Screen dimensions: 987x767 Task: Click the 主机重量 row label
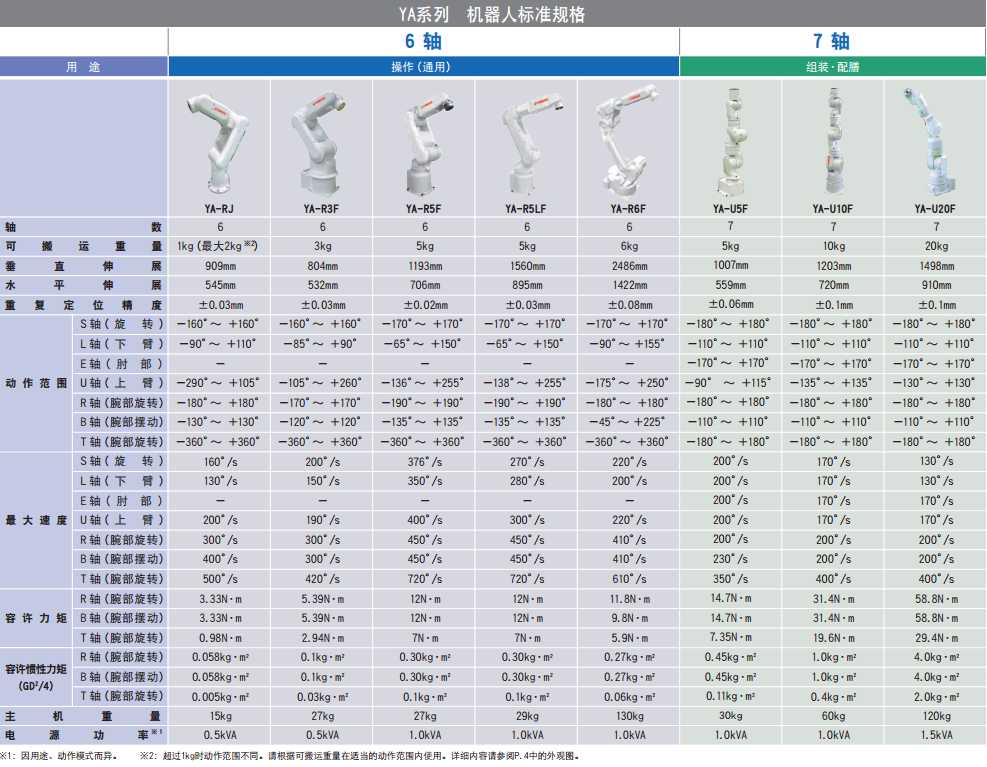(x=84, y=716)
